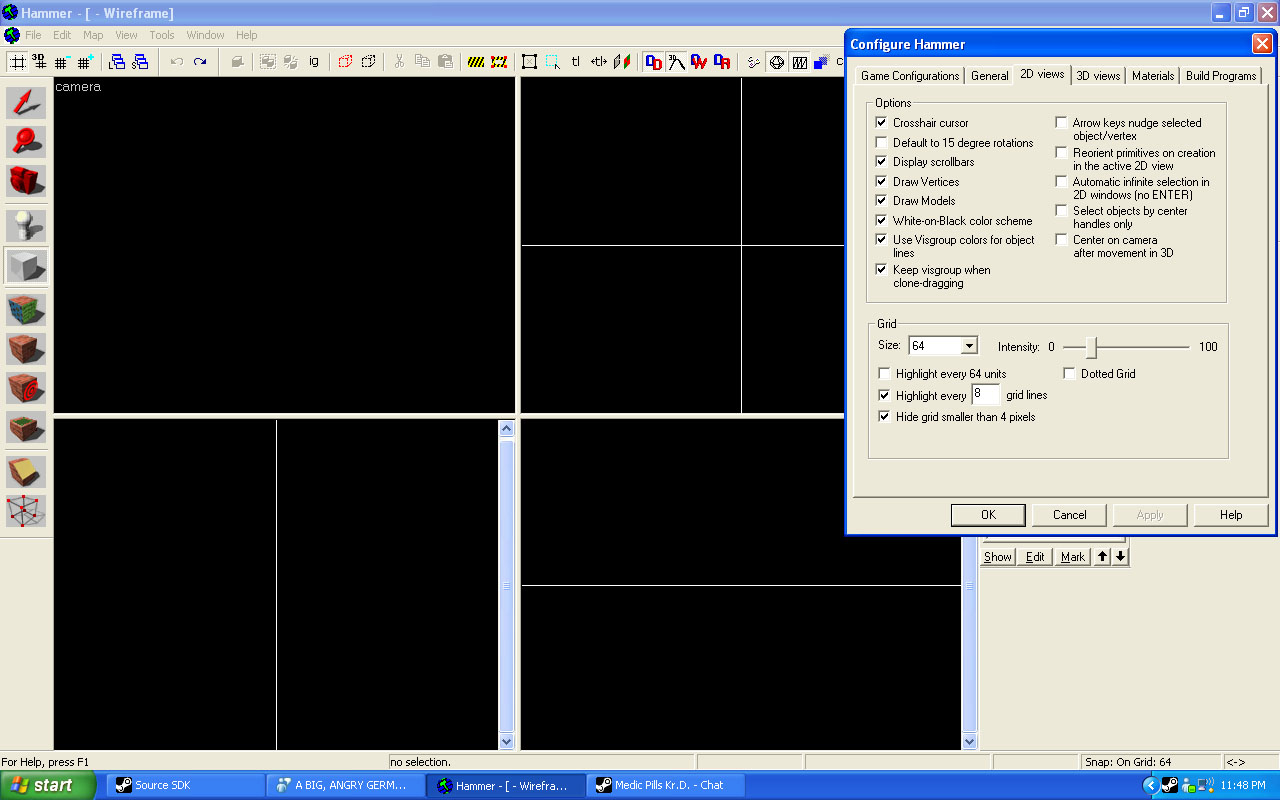Click the cyan dashed selection cursor icon
This screenshot has height=800, width=1280.
[x=553, y=62]
